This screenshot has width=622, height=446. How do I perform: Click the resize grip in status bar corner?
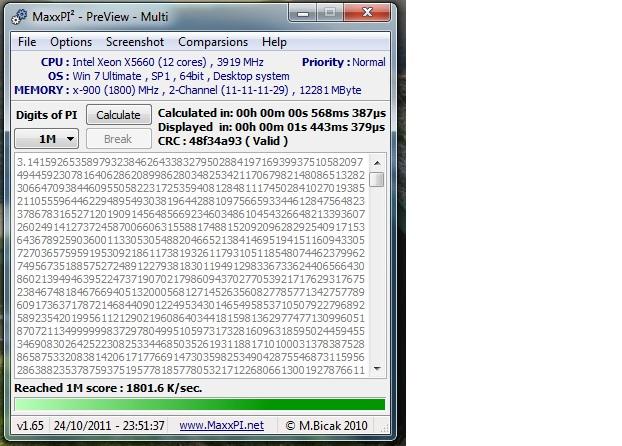(384, 428)
